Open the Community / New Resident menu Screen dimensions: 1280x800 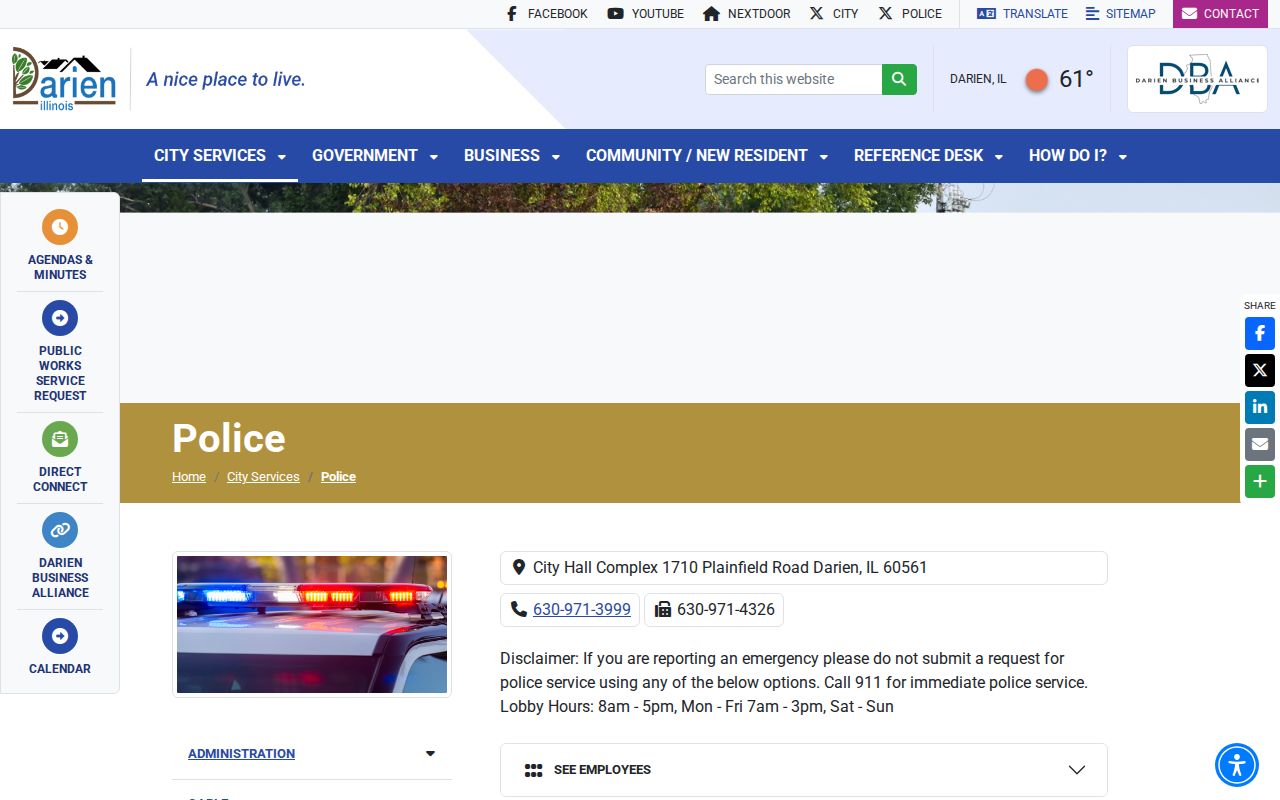pyautogui.click(x=707, y=156)
